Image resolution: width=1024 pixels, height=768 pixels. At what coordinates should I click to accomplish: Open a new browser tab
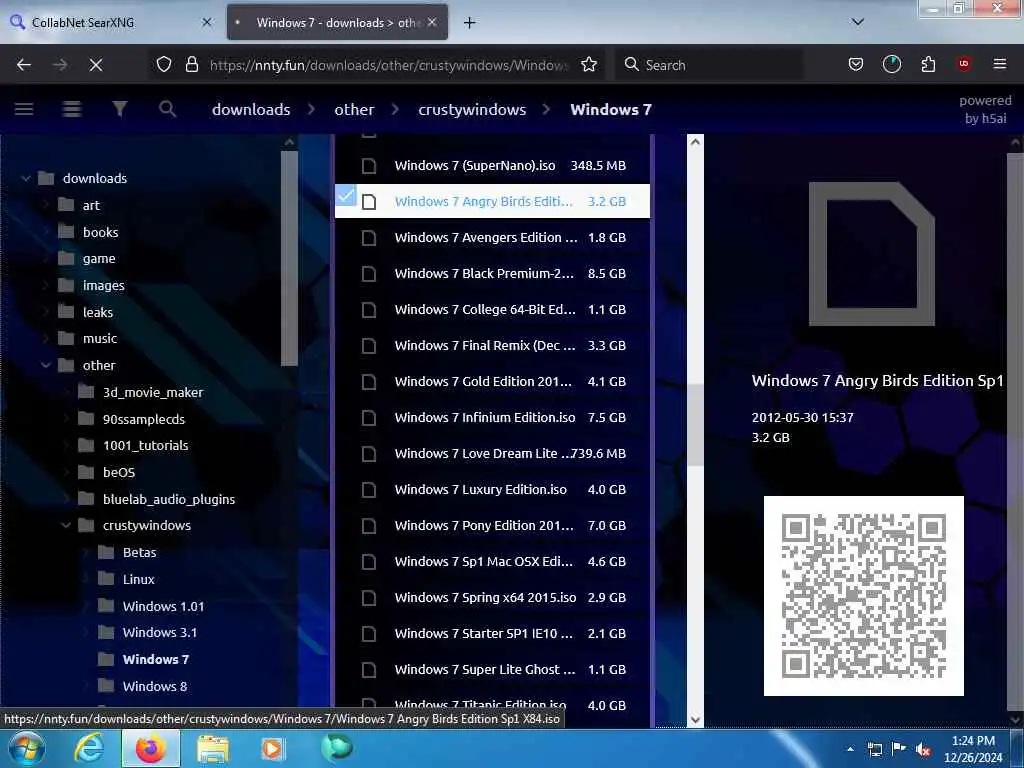469,23
